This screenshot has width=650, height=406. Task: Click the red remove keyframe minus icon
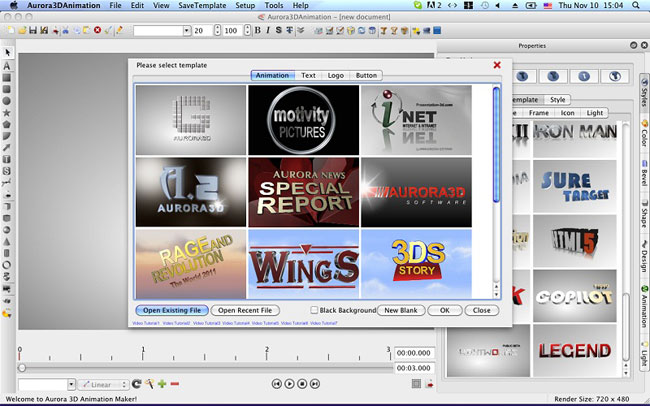click(175, 384)
